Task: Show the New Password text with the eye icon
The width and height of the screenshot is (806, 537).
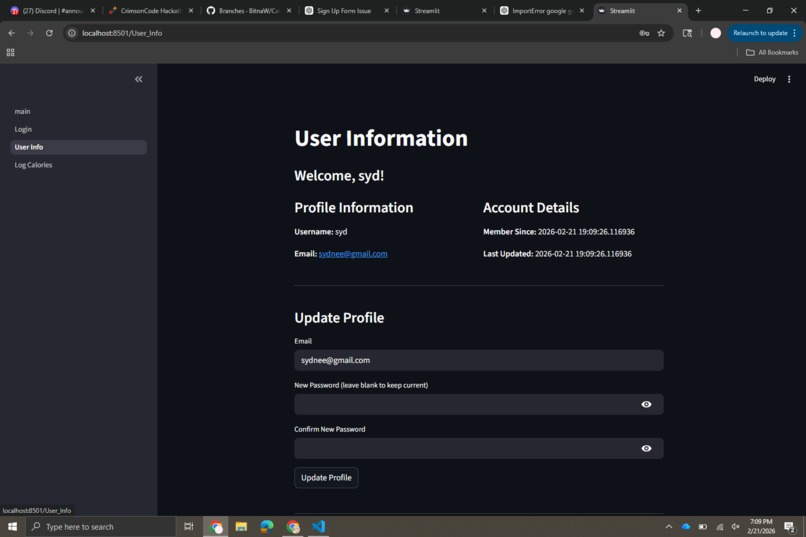Action: pos(646,404)
